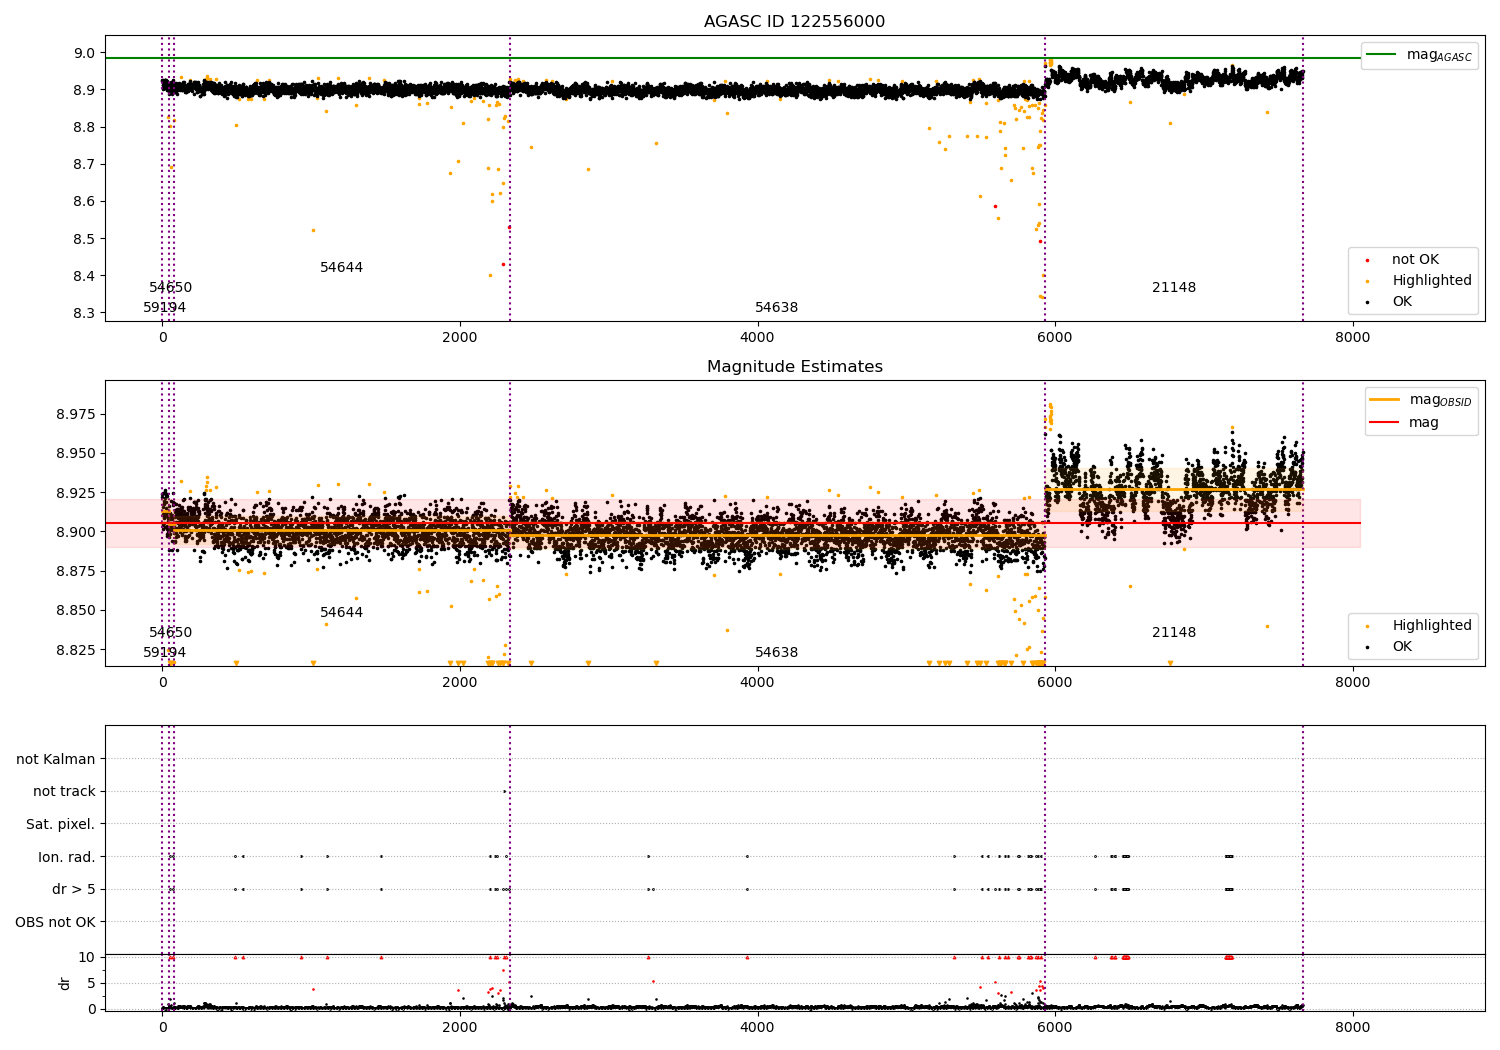Screen dimensions: 1500x1050
Task: Click the '8000' x-axis tick under Magnitude Estimates plot
Action: point(1352,683)
